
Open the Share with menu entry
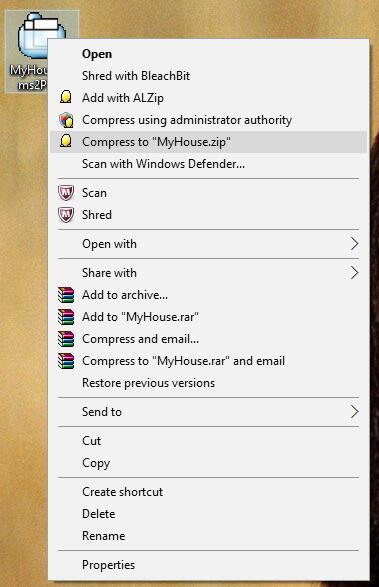[x=208, y=273]
